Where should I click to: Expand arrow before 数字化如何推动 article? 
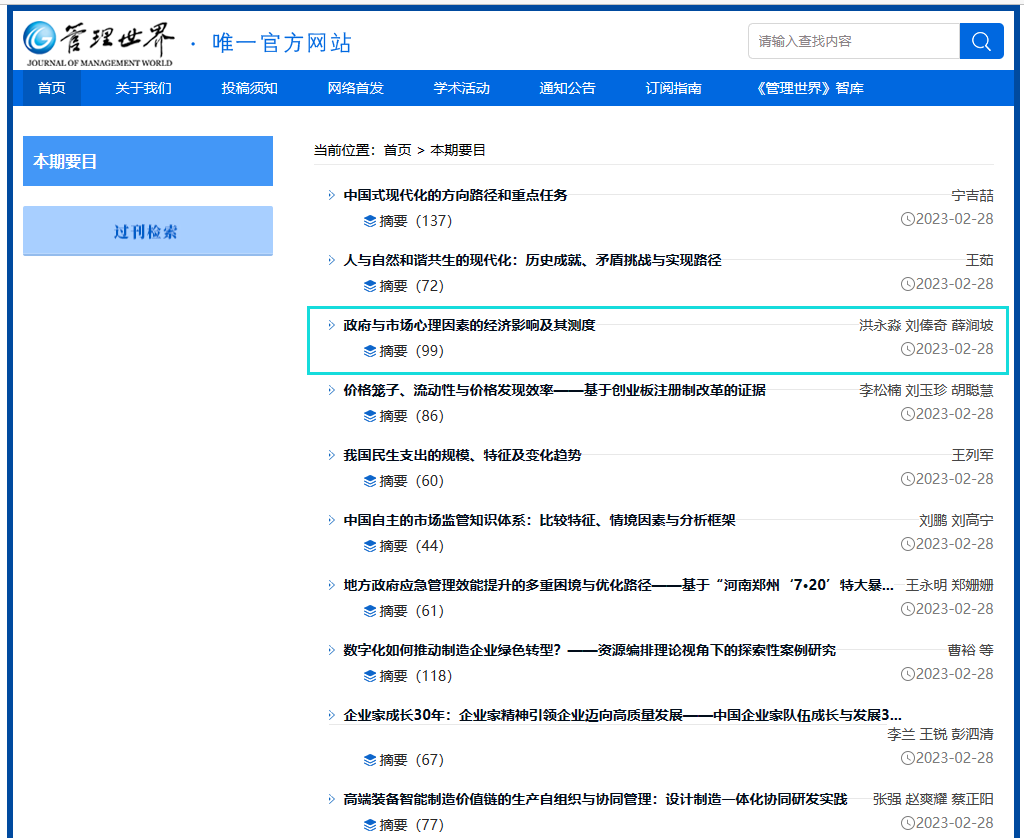tap(332, 650)
